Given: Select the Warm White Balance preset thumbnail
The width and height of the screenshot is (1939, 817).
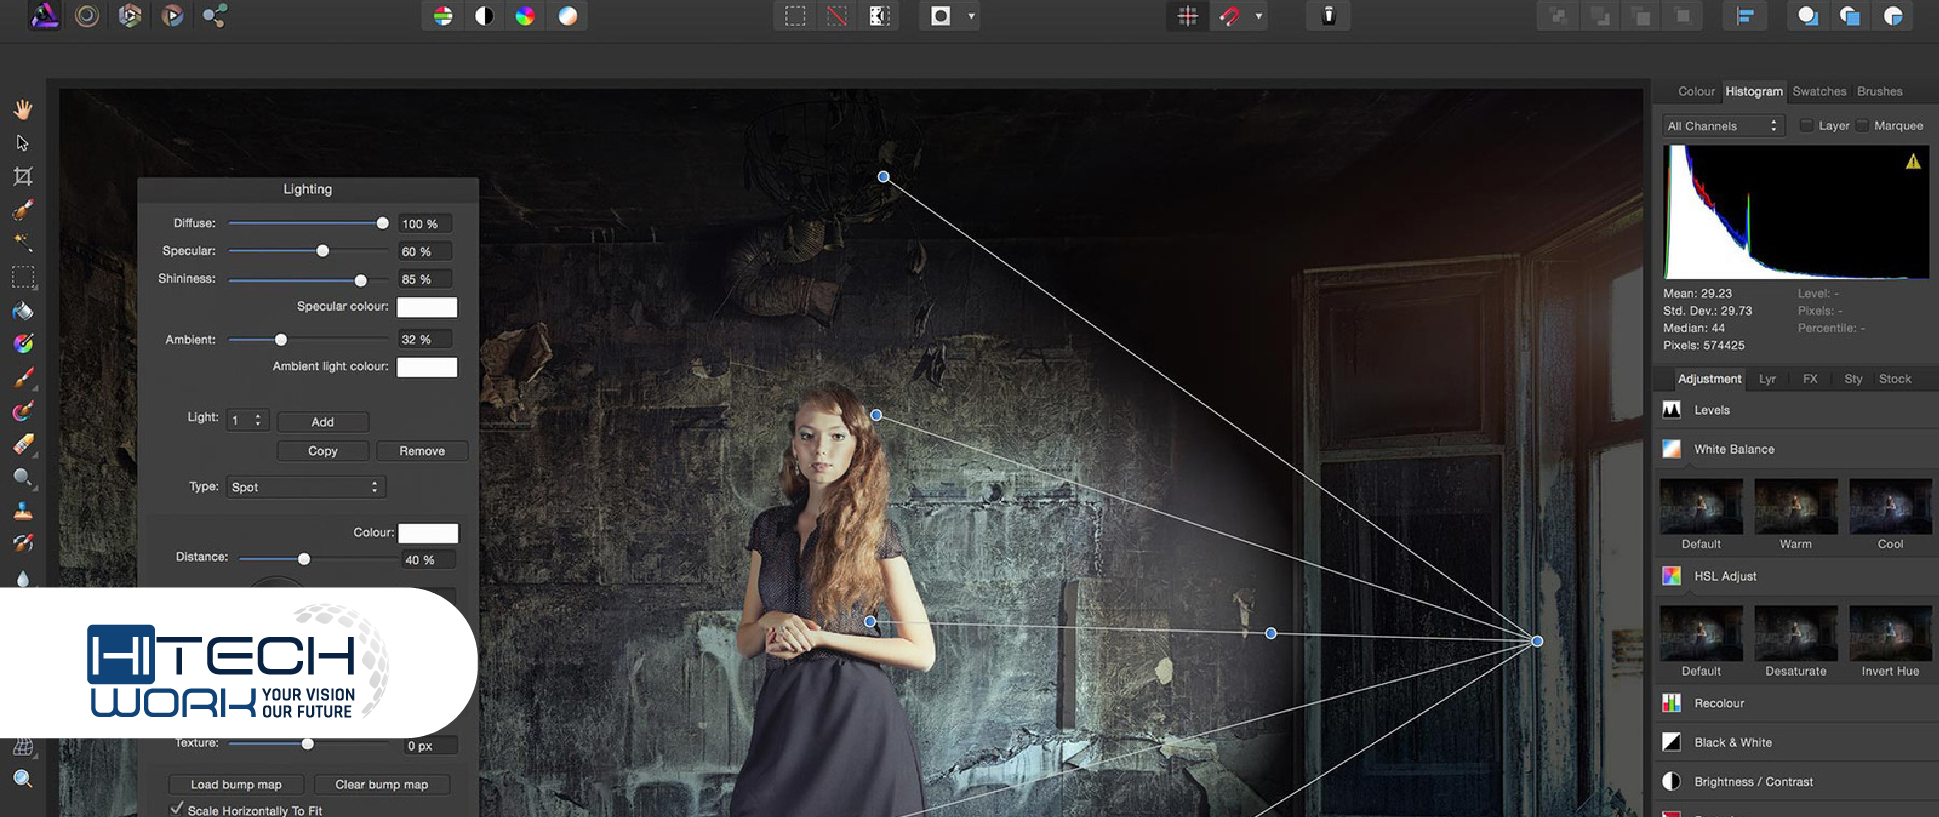Looking at the screenshot, I should pos(1796,506).
